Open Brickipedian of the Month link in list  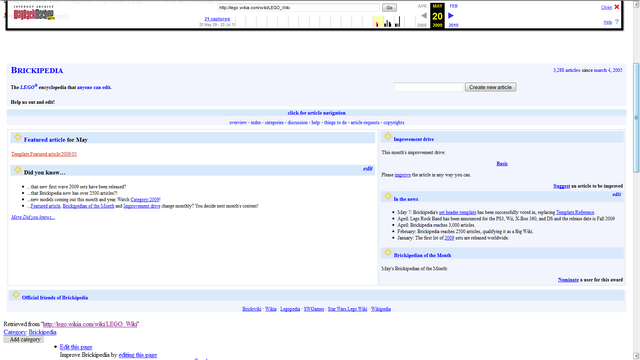click(88, 206)
